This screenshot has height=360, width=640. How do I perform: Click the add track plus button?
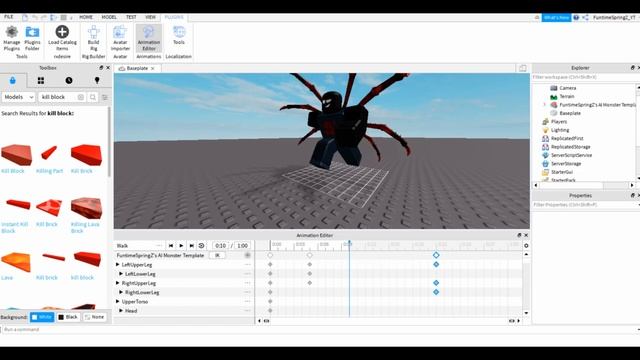tap(247, 255)
